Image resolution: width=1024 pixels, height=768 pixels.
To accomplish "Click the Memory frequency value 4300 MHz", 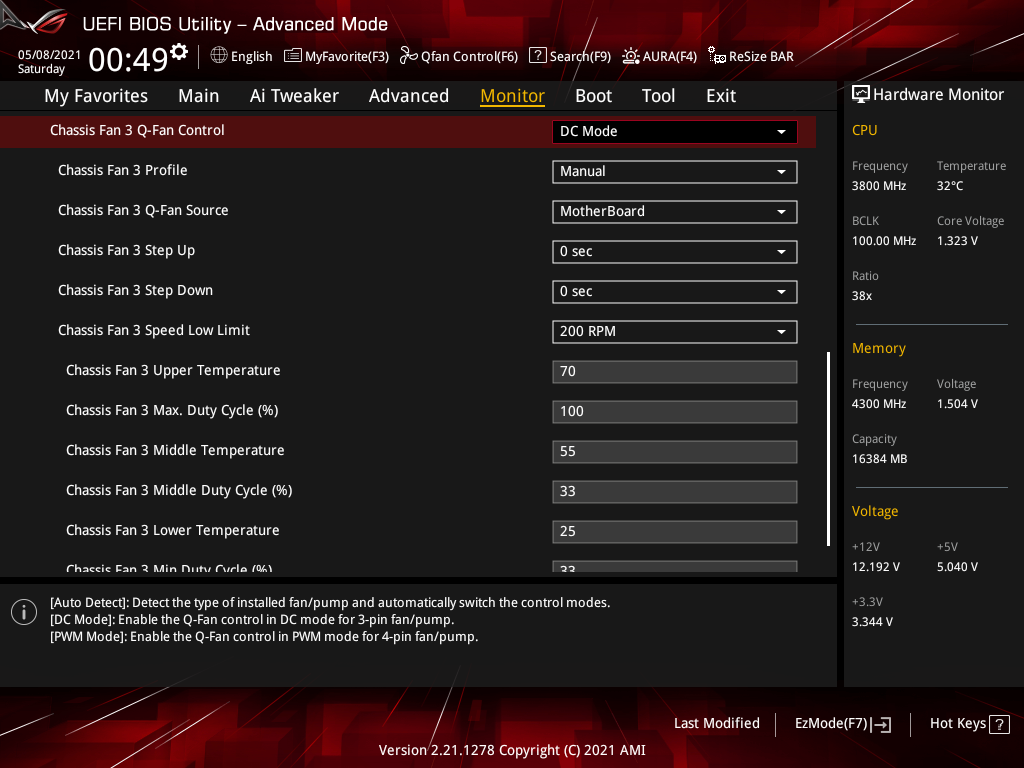I will tap(879, 404).
